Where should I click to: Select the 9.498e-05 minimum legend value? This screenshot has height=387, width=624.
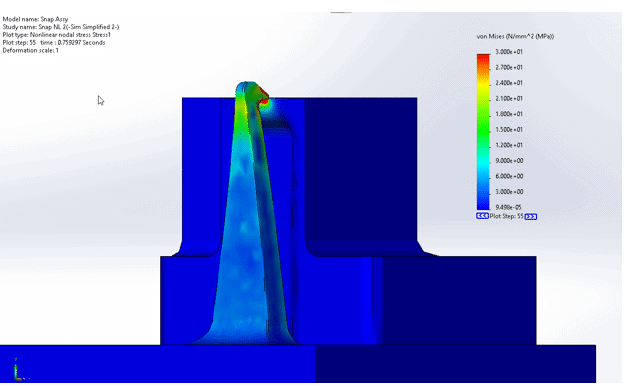click(x=508, y=207)
